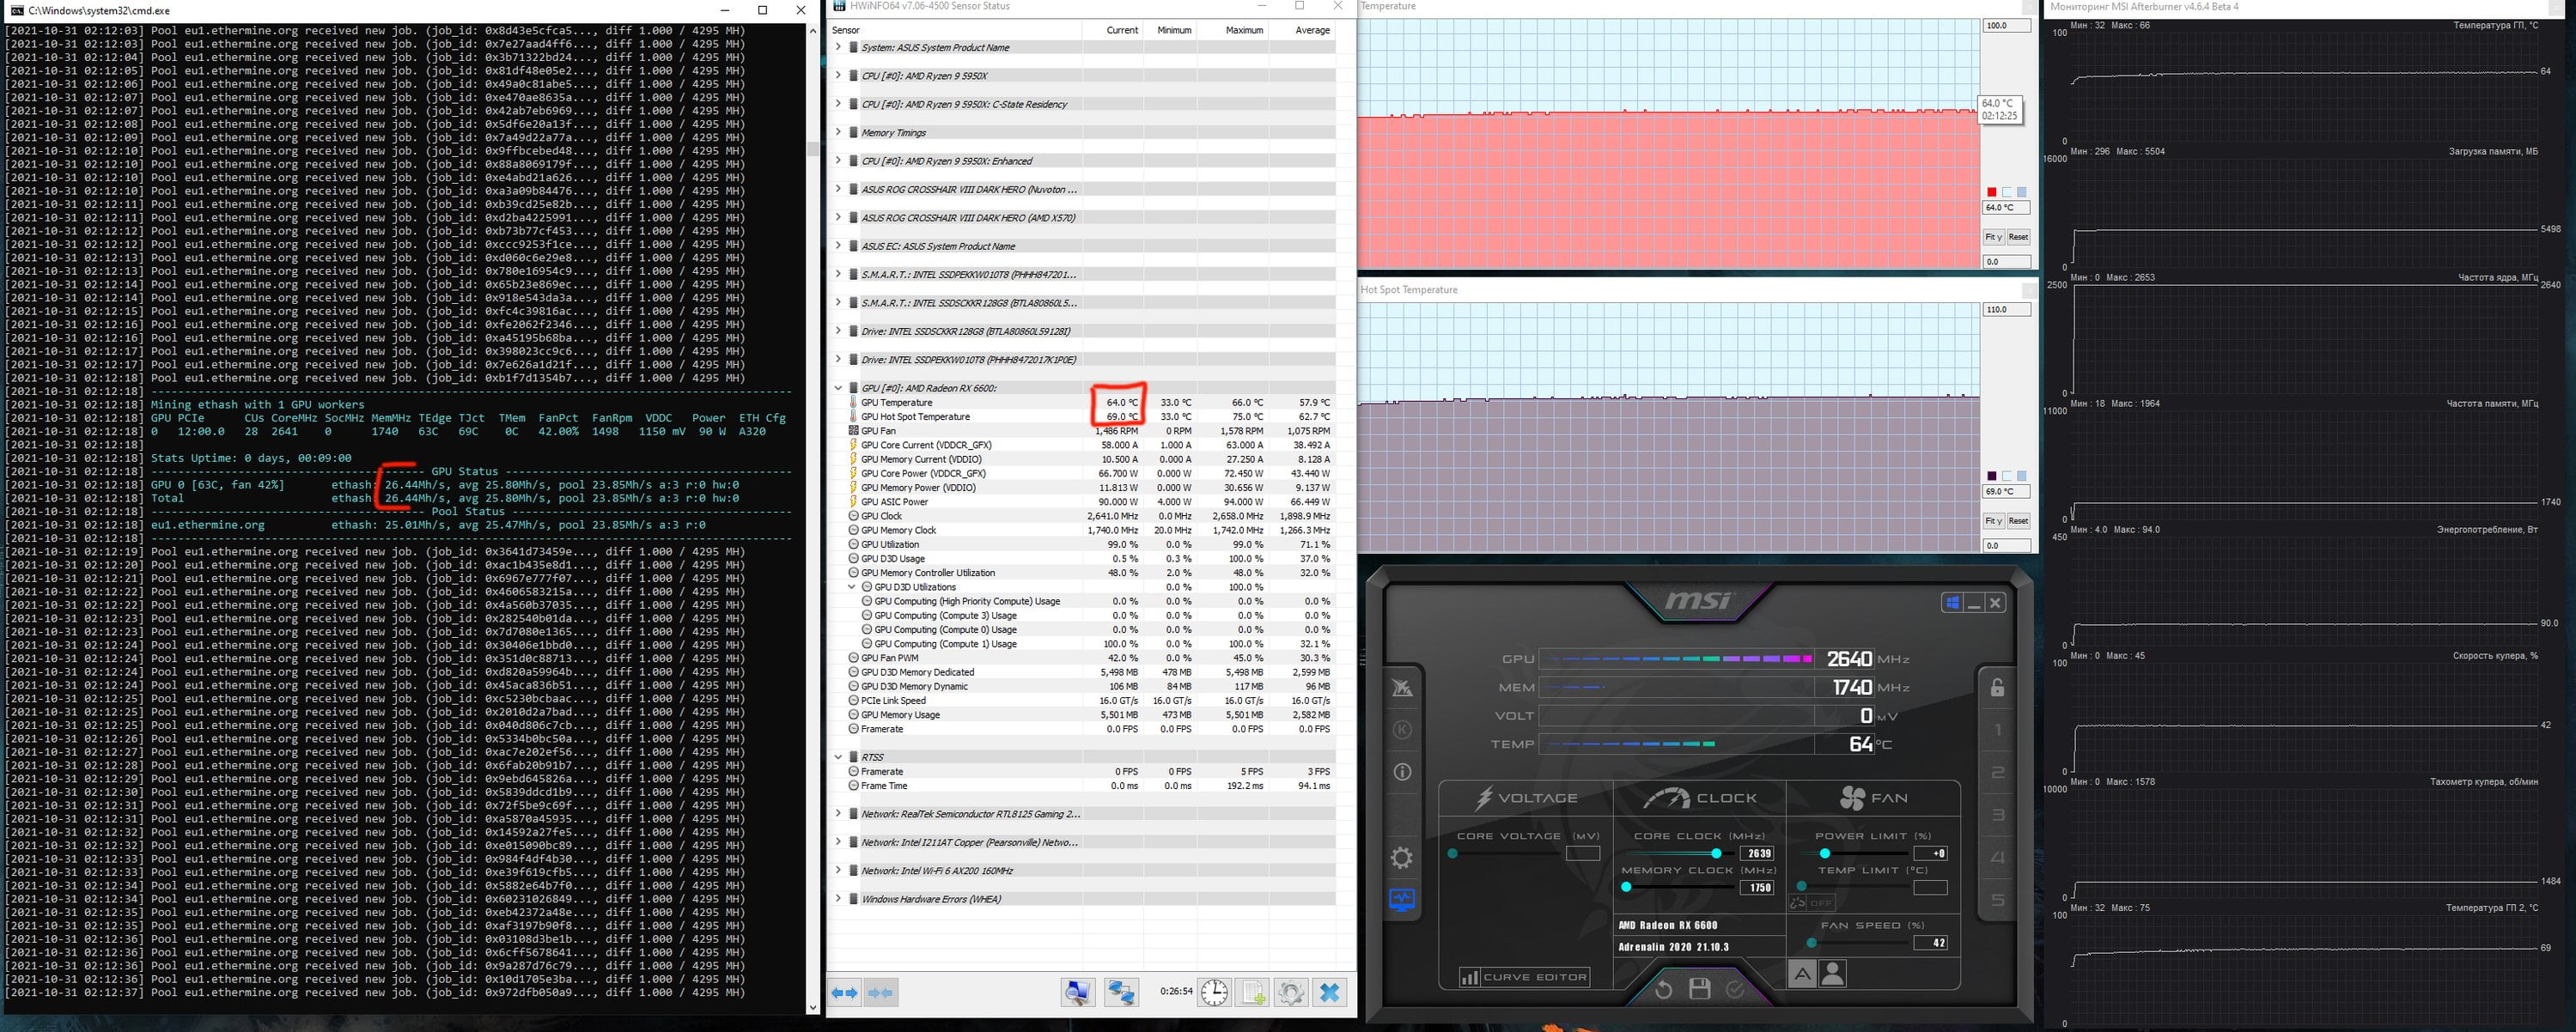This screenshot has width=2576, height=1032.
Task: Open MSI Afterburner settings gear
Action: [x=1402, y=858]
